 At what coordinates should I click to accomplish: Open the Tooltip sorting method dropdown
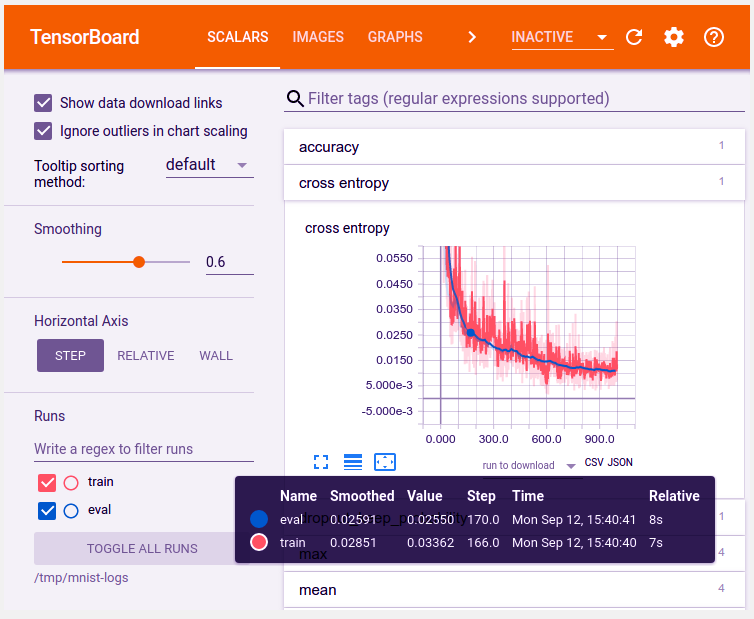[209, 165]
